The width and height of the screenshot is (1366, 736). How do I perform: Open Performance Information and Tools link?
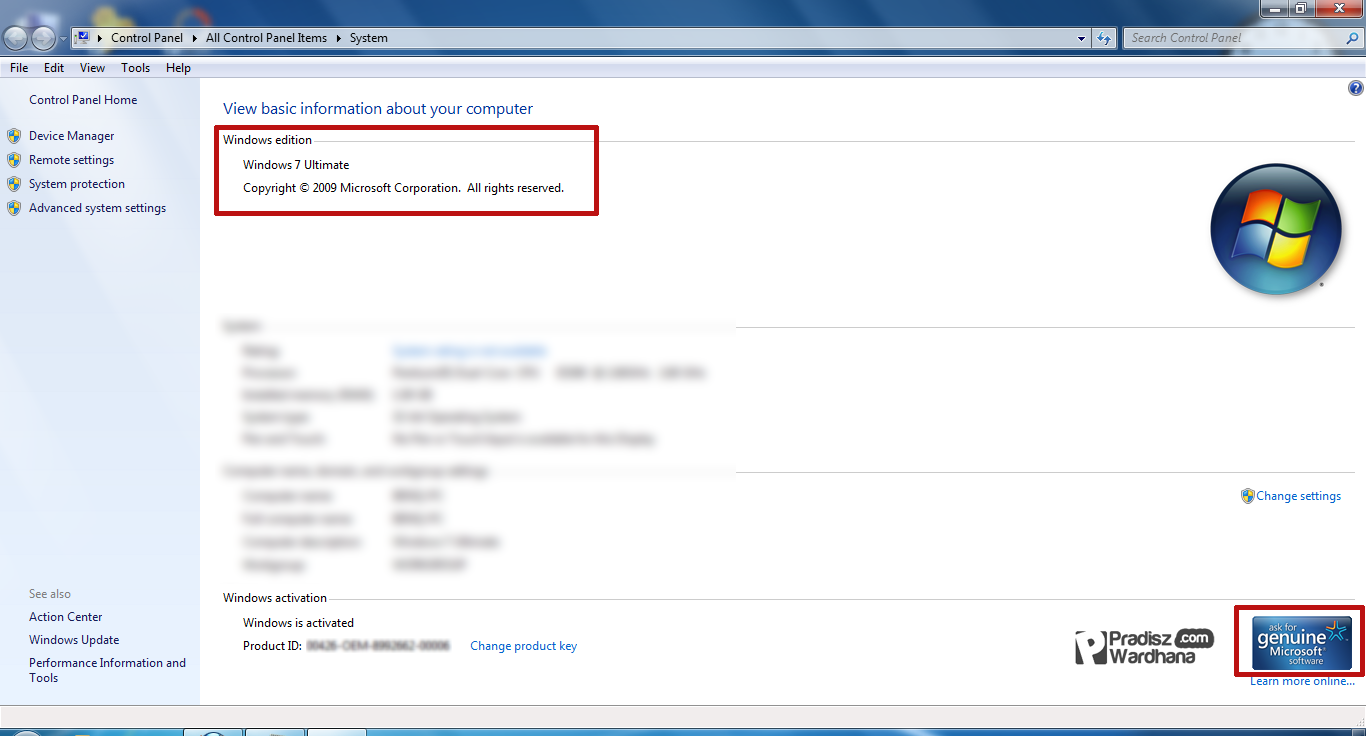107,670
